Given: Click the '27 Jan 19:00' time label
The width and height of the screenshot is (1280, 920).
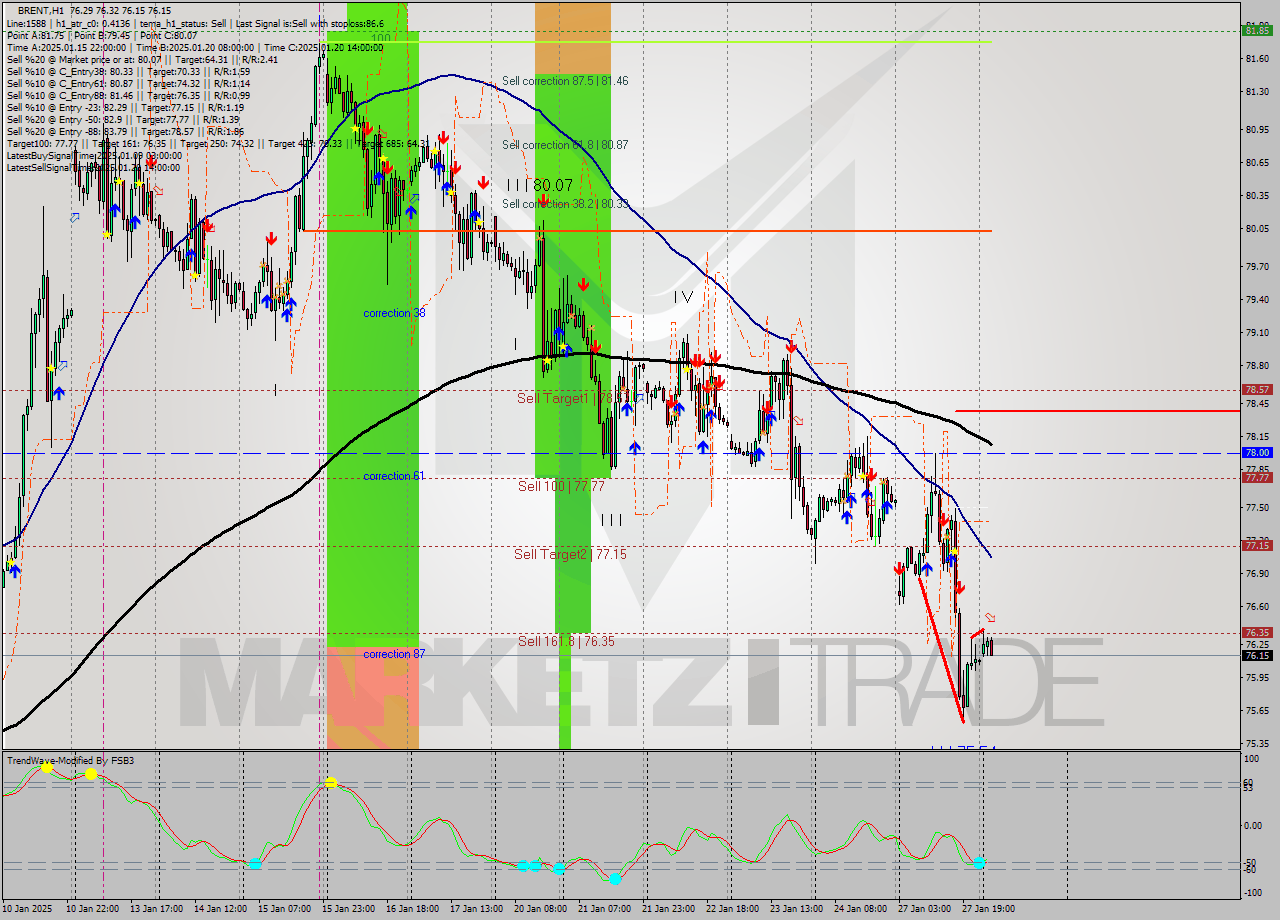Looking at the screenshot, I should click(x=990, y=909).
